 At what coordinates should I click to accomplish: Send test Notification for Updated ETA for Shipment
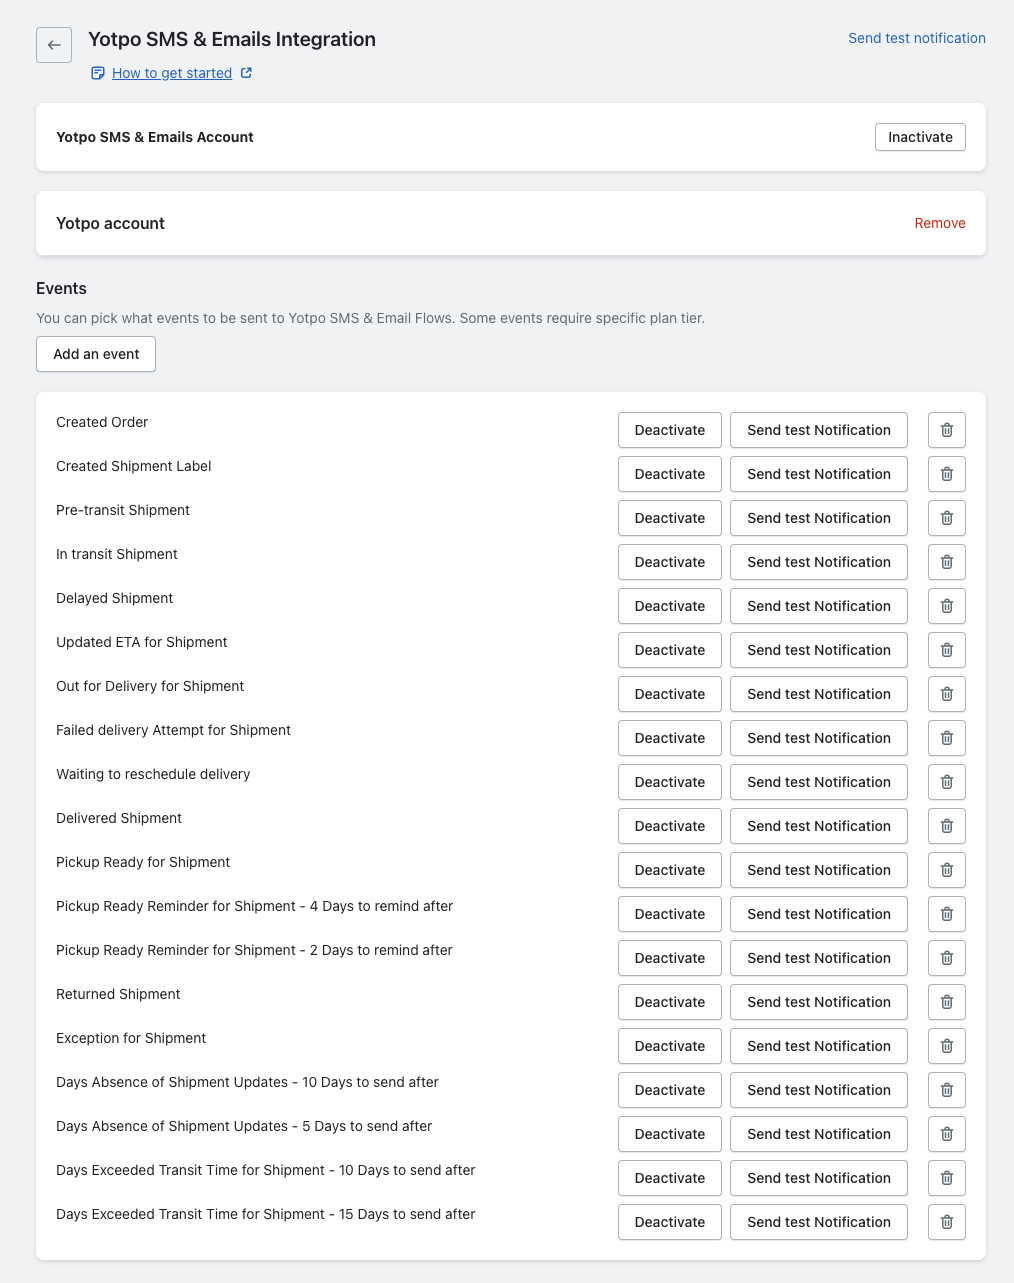coord(818,650)
